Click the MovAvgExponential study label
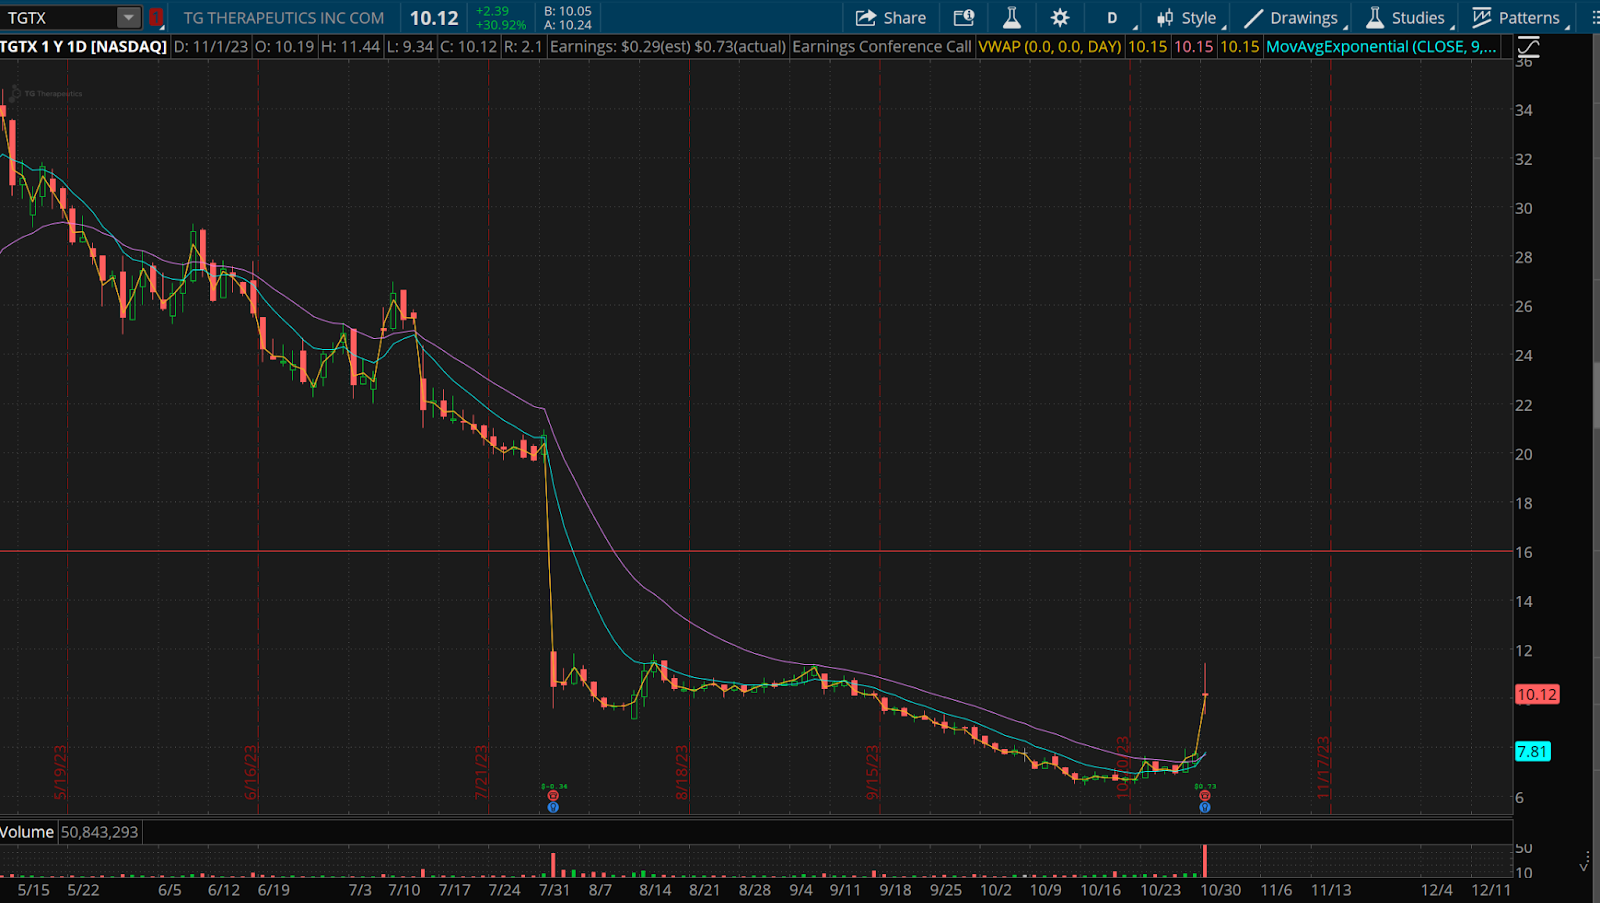The image size is (1600, 903). pyautogui.click(x=1380, y=47)
